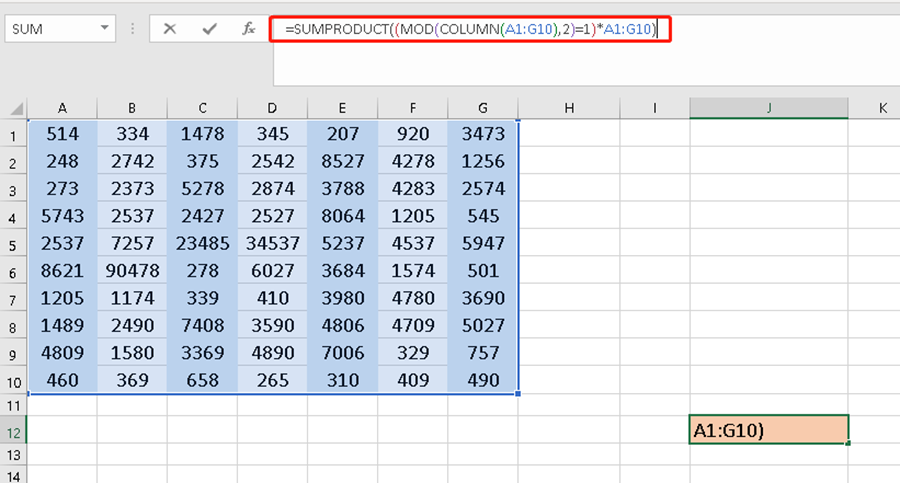The width and height of the screenshot is (900, 483).
Task: Select row 3 header
Action: click(x=13, y=189)
